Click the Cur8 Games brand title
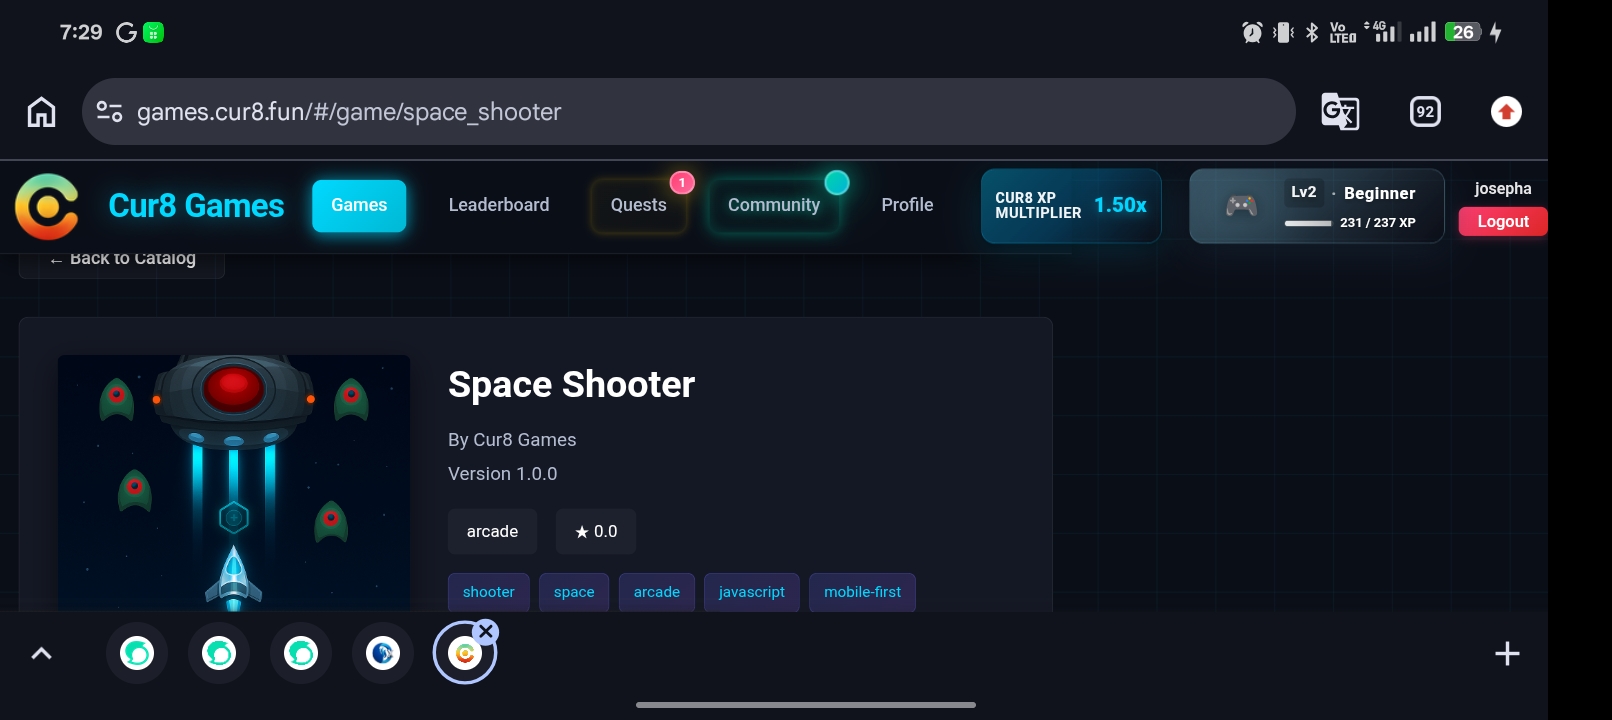 tap(196, 206)
